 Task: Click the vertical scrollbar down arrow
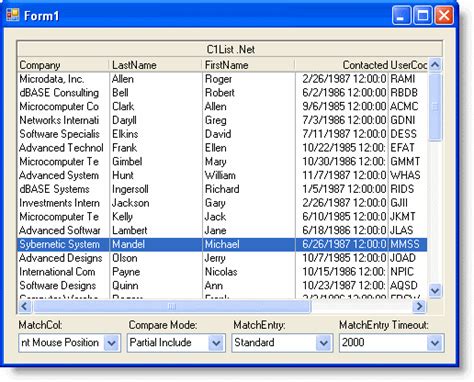coord(435,291)
